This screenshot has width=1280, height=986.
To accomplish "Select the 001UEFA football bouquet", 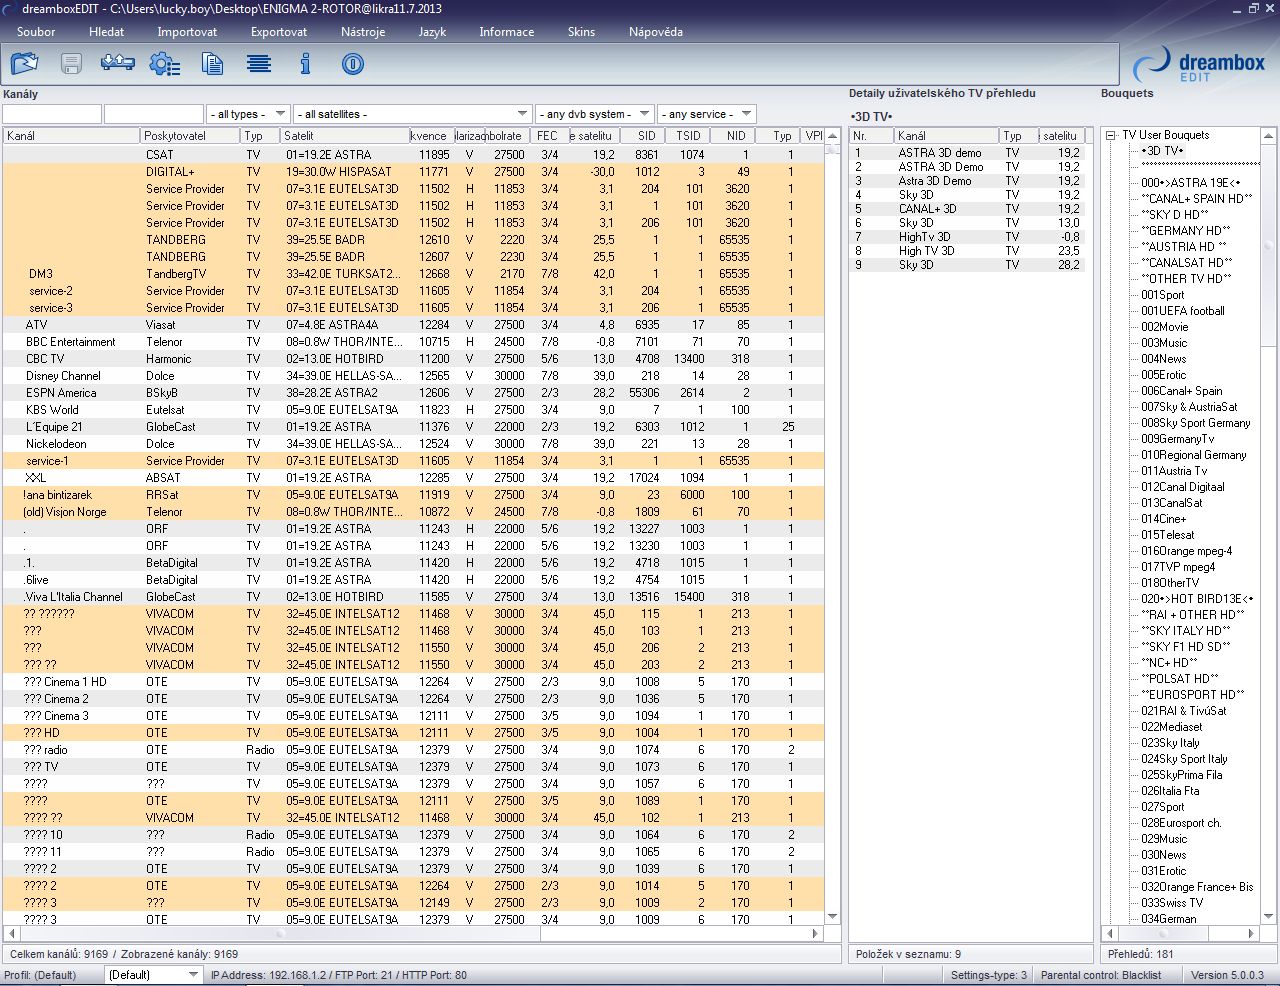I will (1182, 311).
